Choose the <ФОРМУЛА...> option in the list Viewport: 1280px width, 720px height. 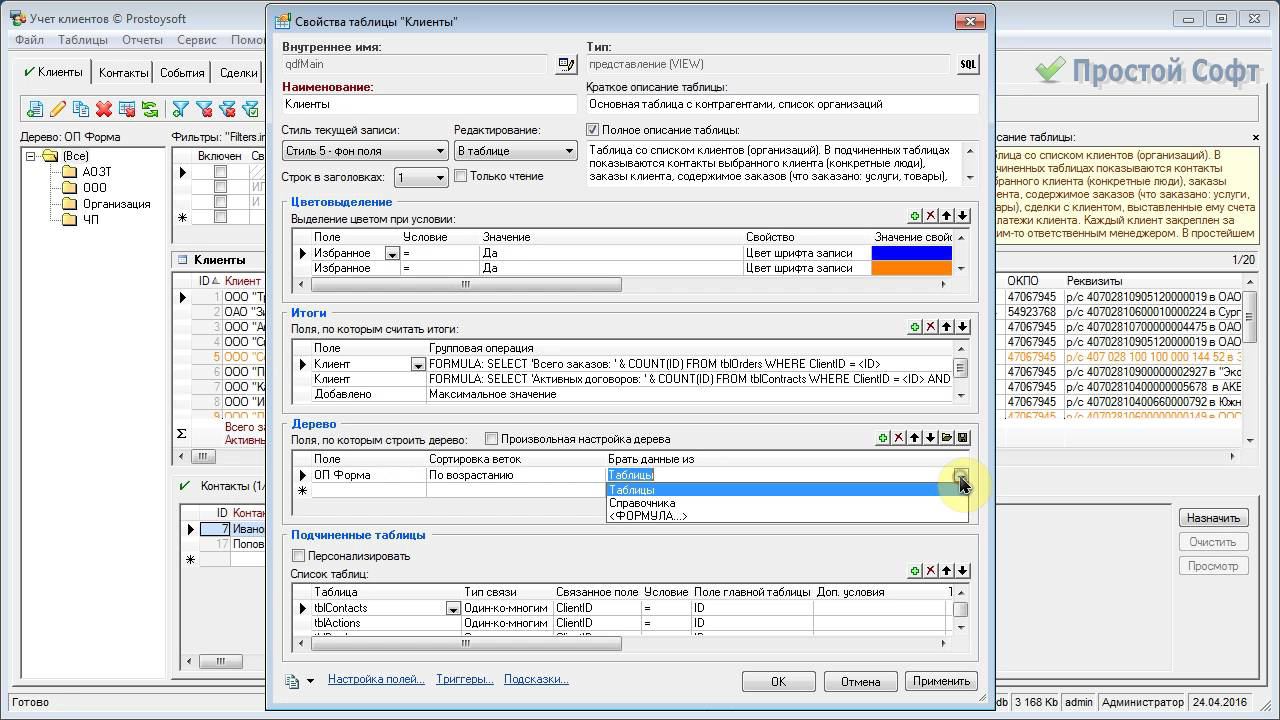pos(648,516)
